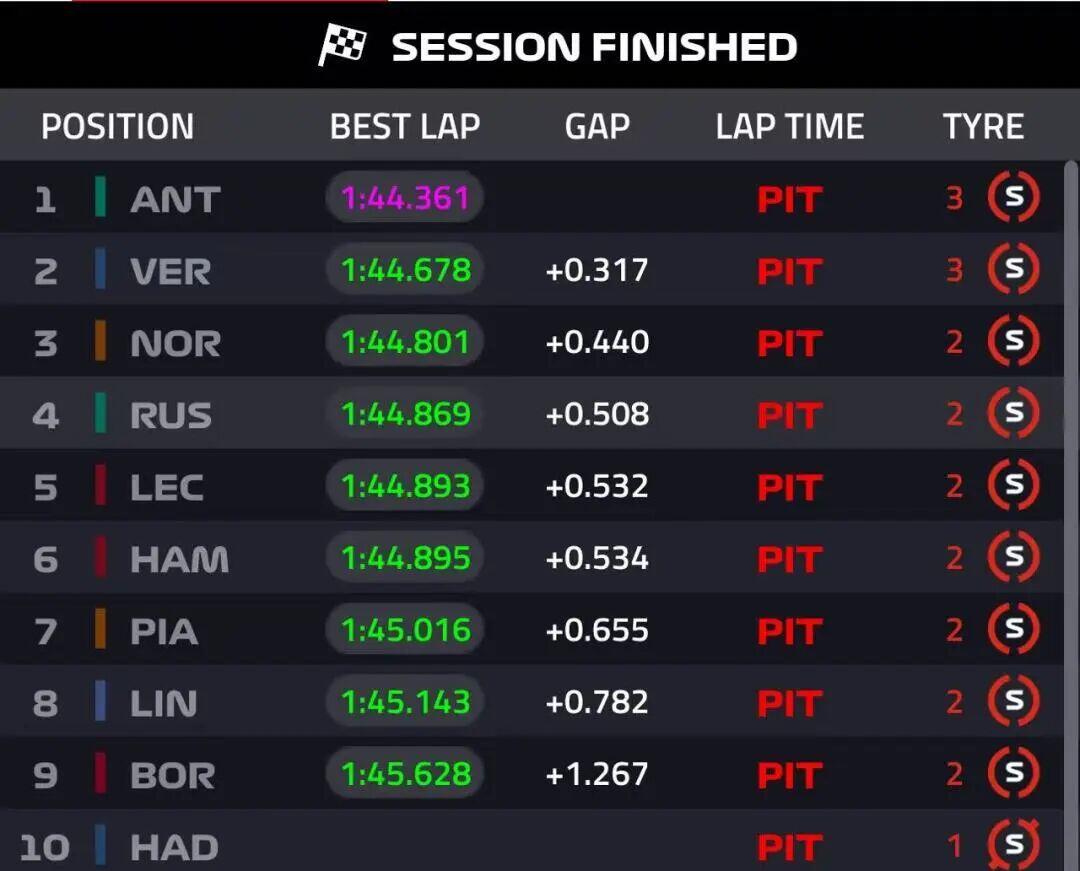Select the LIN driver row name
The image size is (1080, 871).
[x=163, y=703]
